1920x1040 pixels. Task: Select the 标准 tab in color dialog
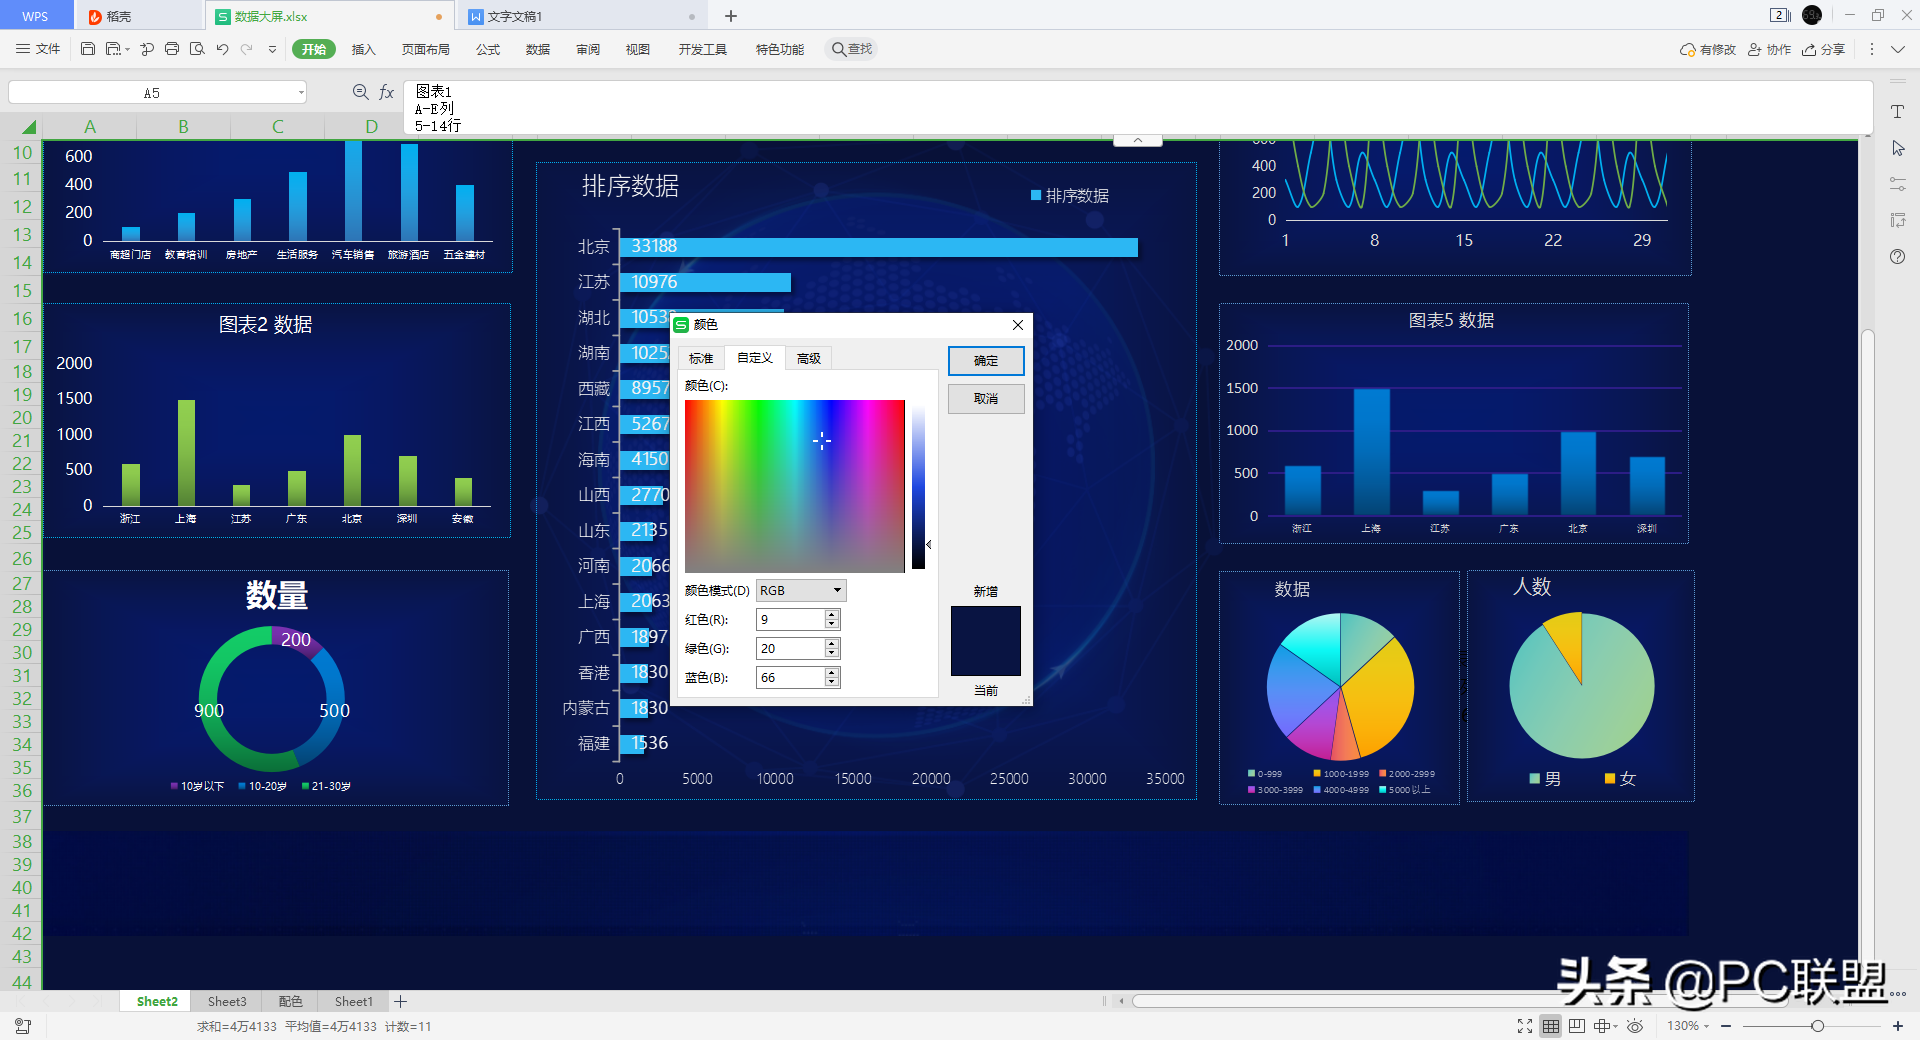701,358
